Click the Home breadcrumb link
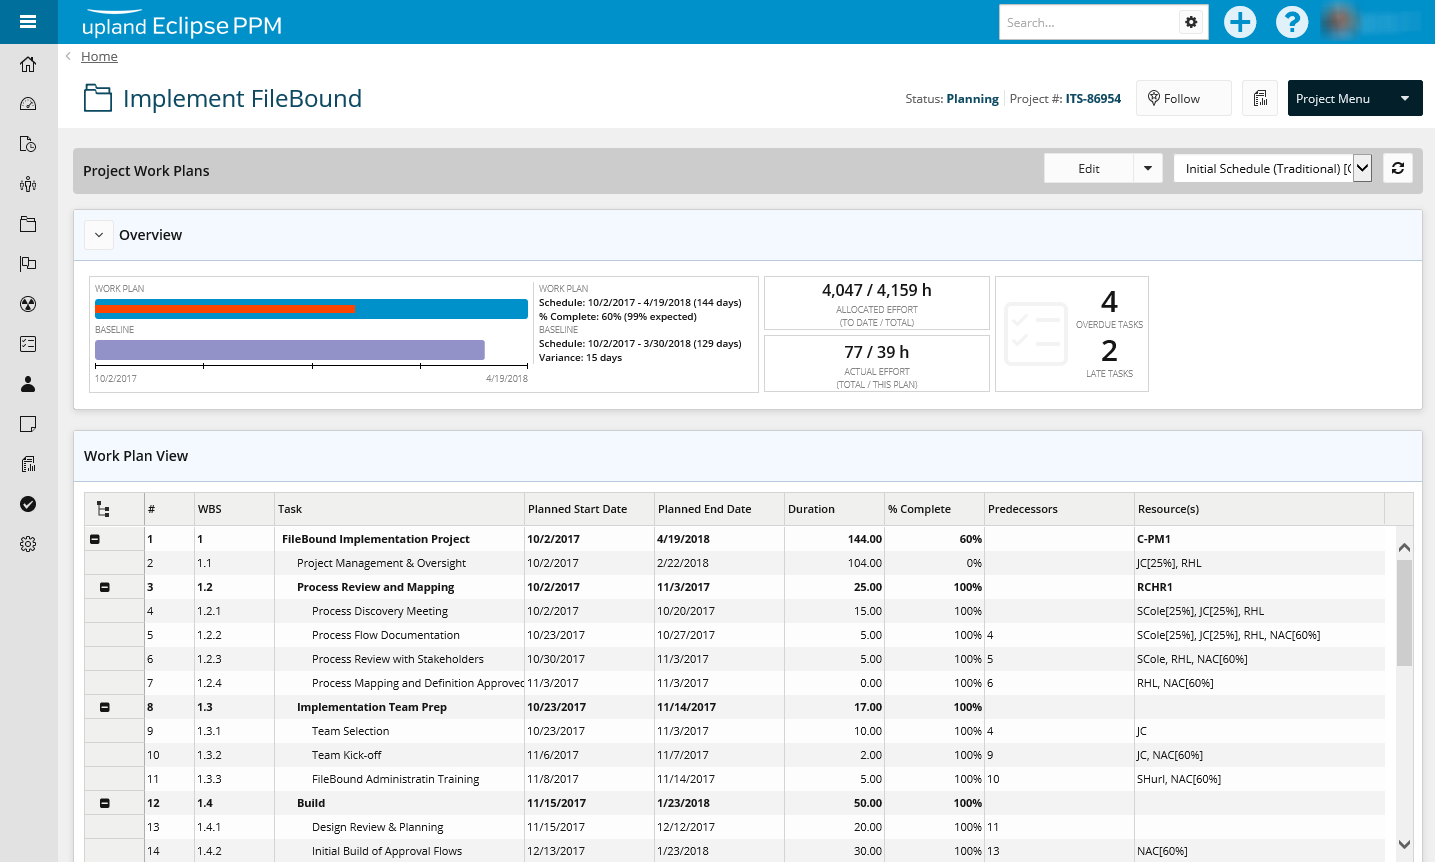 point(99,57)
